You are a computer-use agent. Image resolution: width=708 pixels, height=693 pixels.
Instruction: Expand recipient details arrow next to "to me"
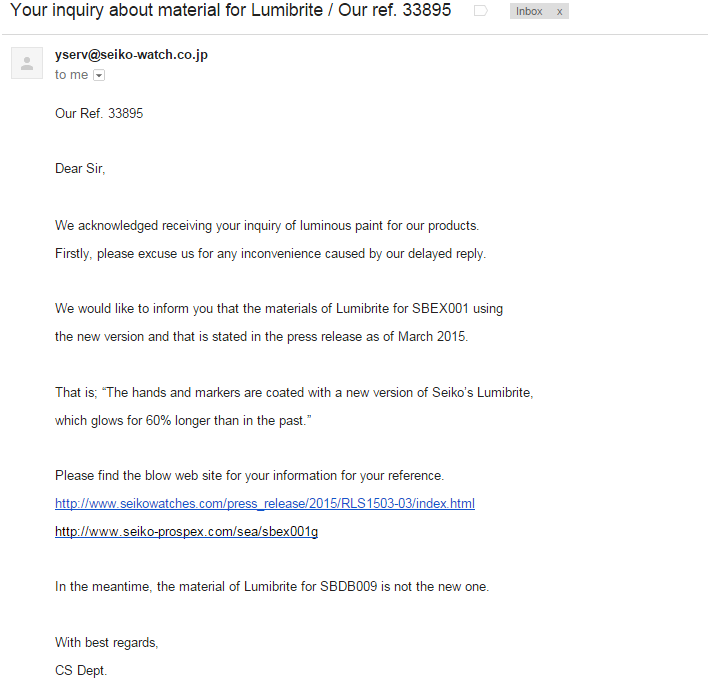pos(99,75)
